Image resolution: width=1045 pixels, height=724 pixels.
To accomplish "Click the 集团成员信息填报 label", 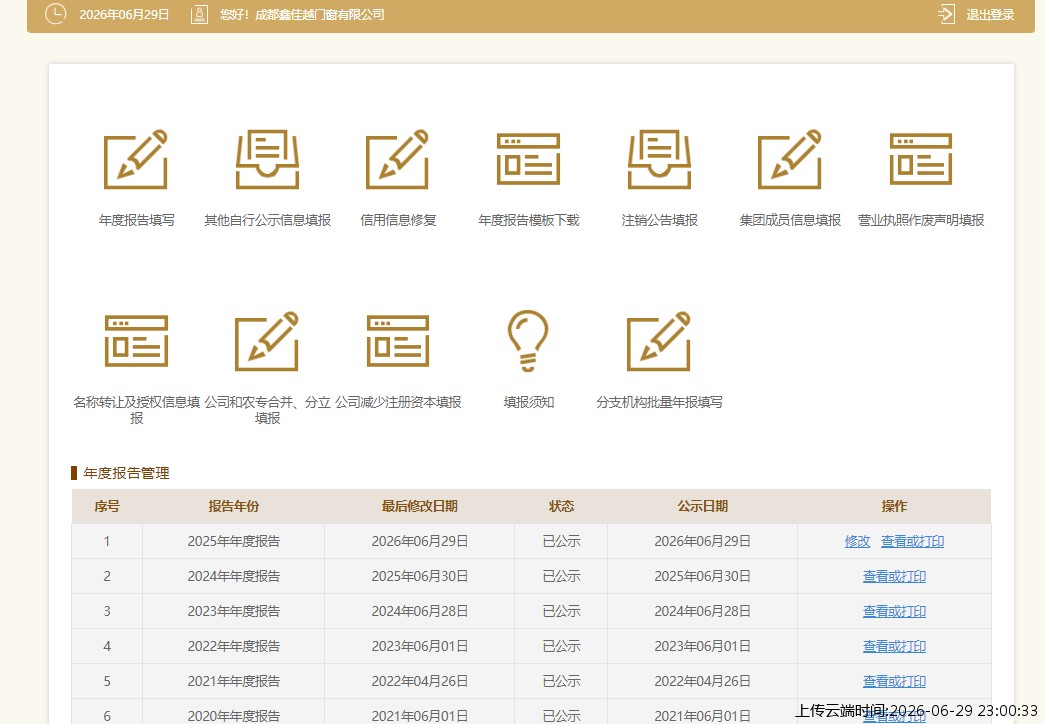I will 790,220.
